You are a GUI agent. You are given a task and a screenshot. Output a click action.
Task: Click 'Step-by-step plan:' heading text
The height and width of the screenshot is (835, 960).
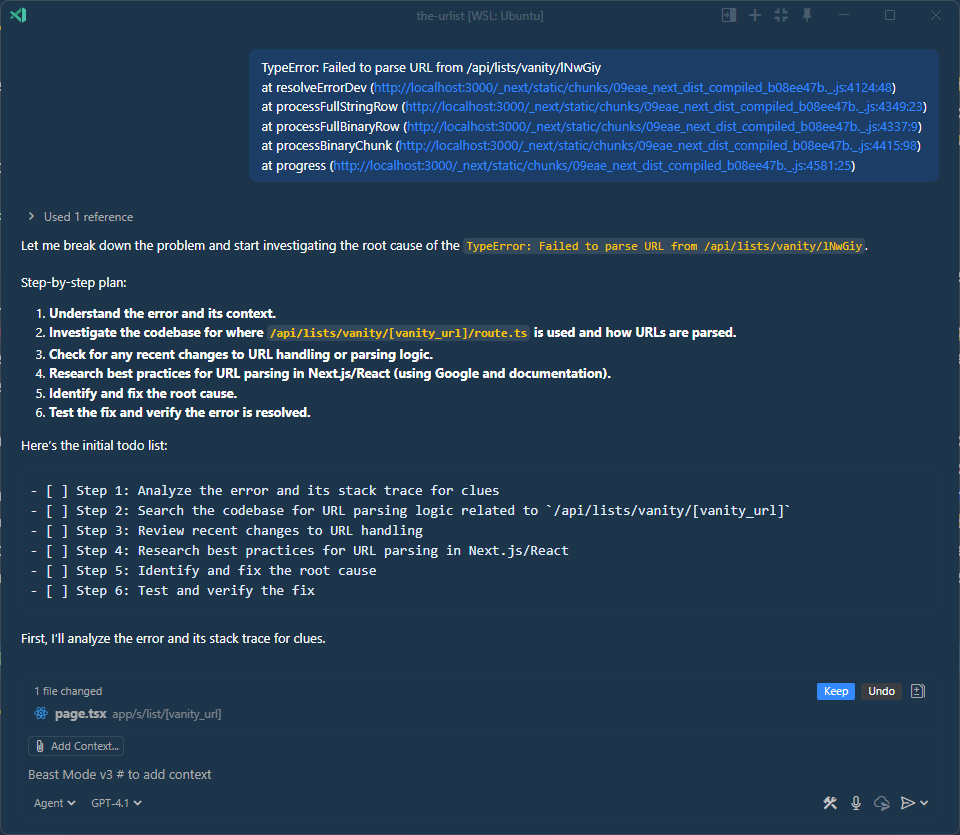73,283
